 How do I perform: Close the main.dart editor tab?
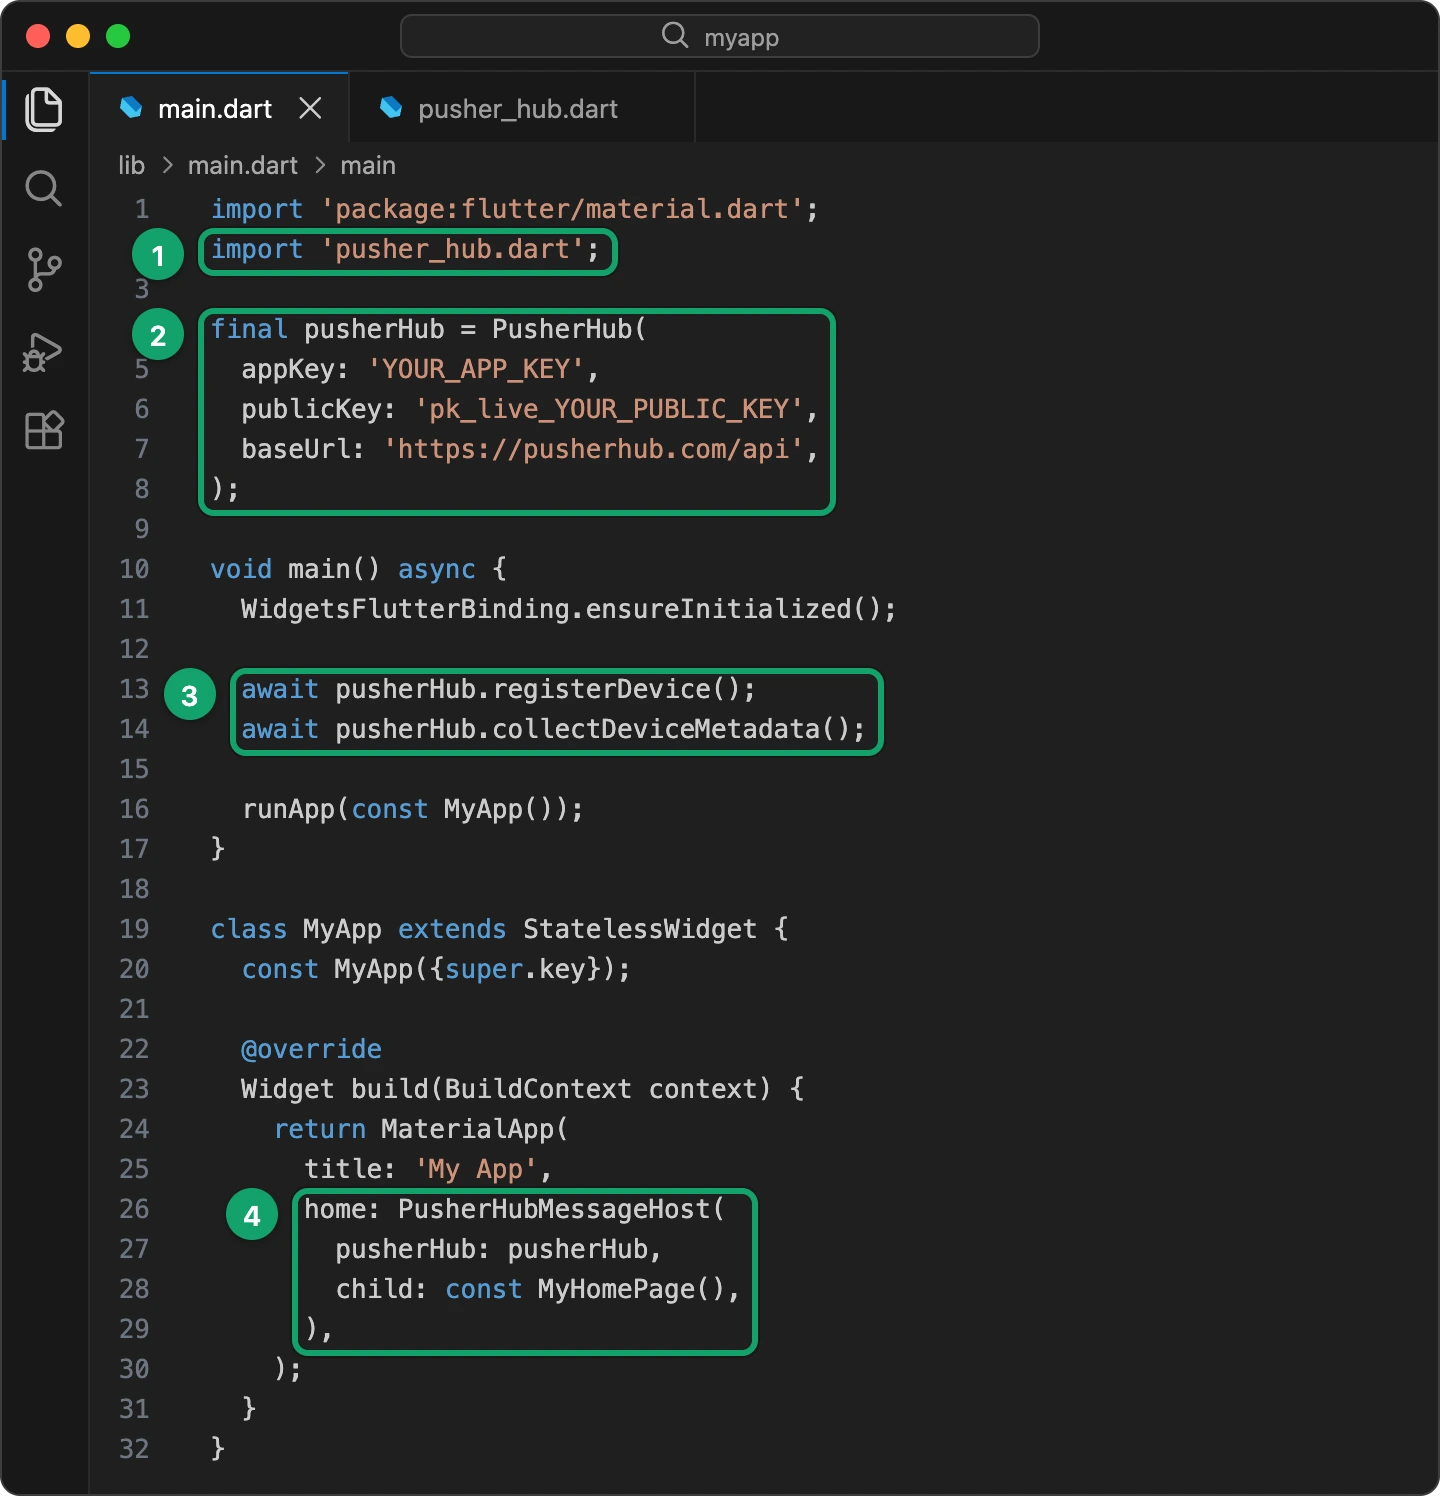click(310, 108)
